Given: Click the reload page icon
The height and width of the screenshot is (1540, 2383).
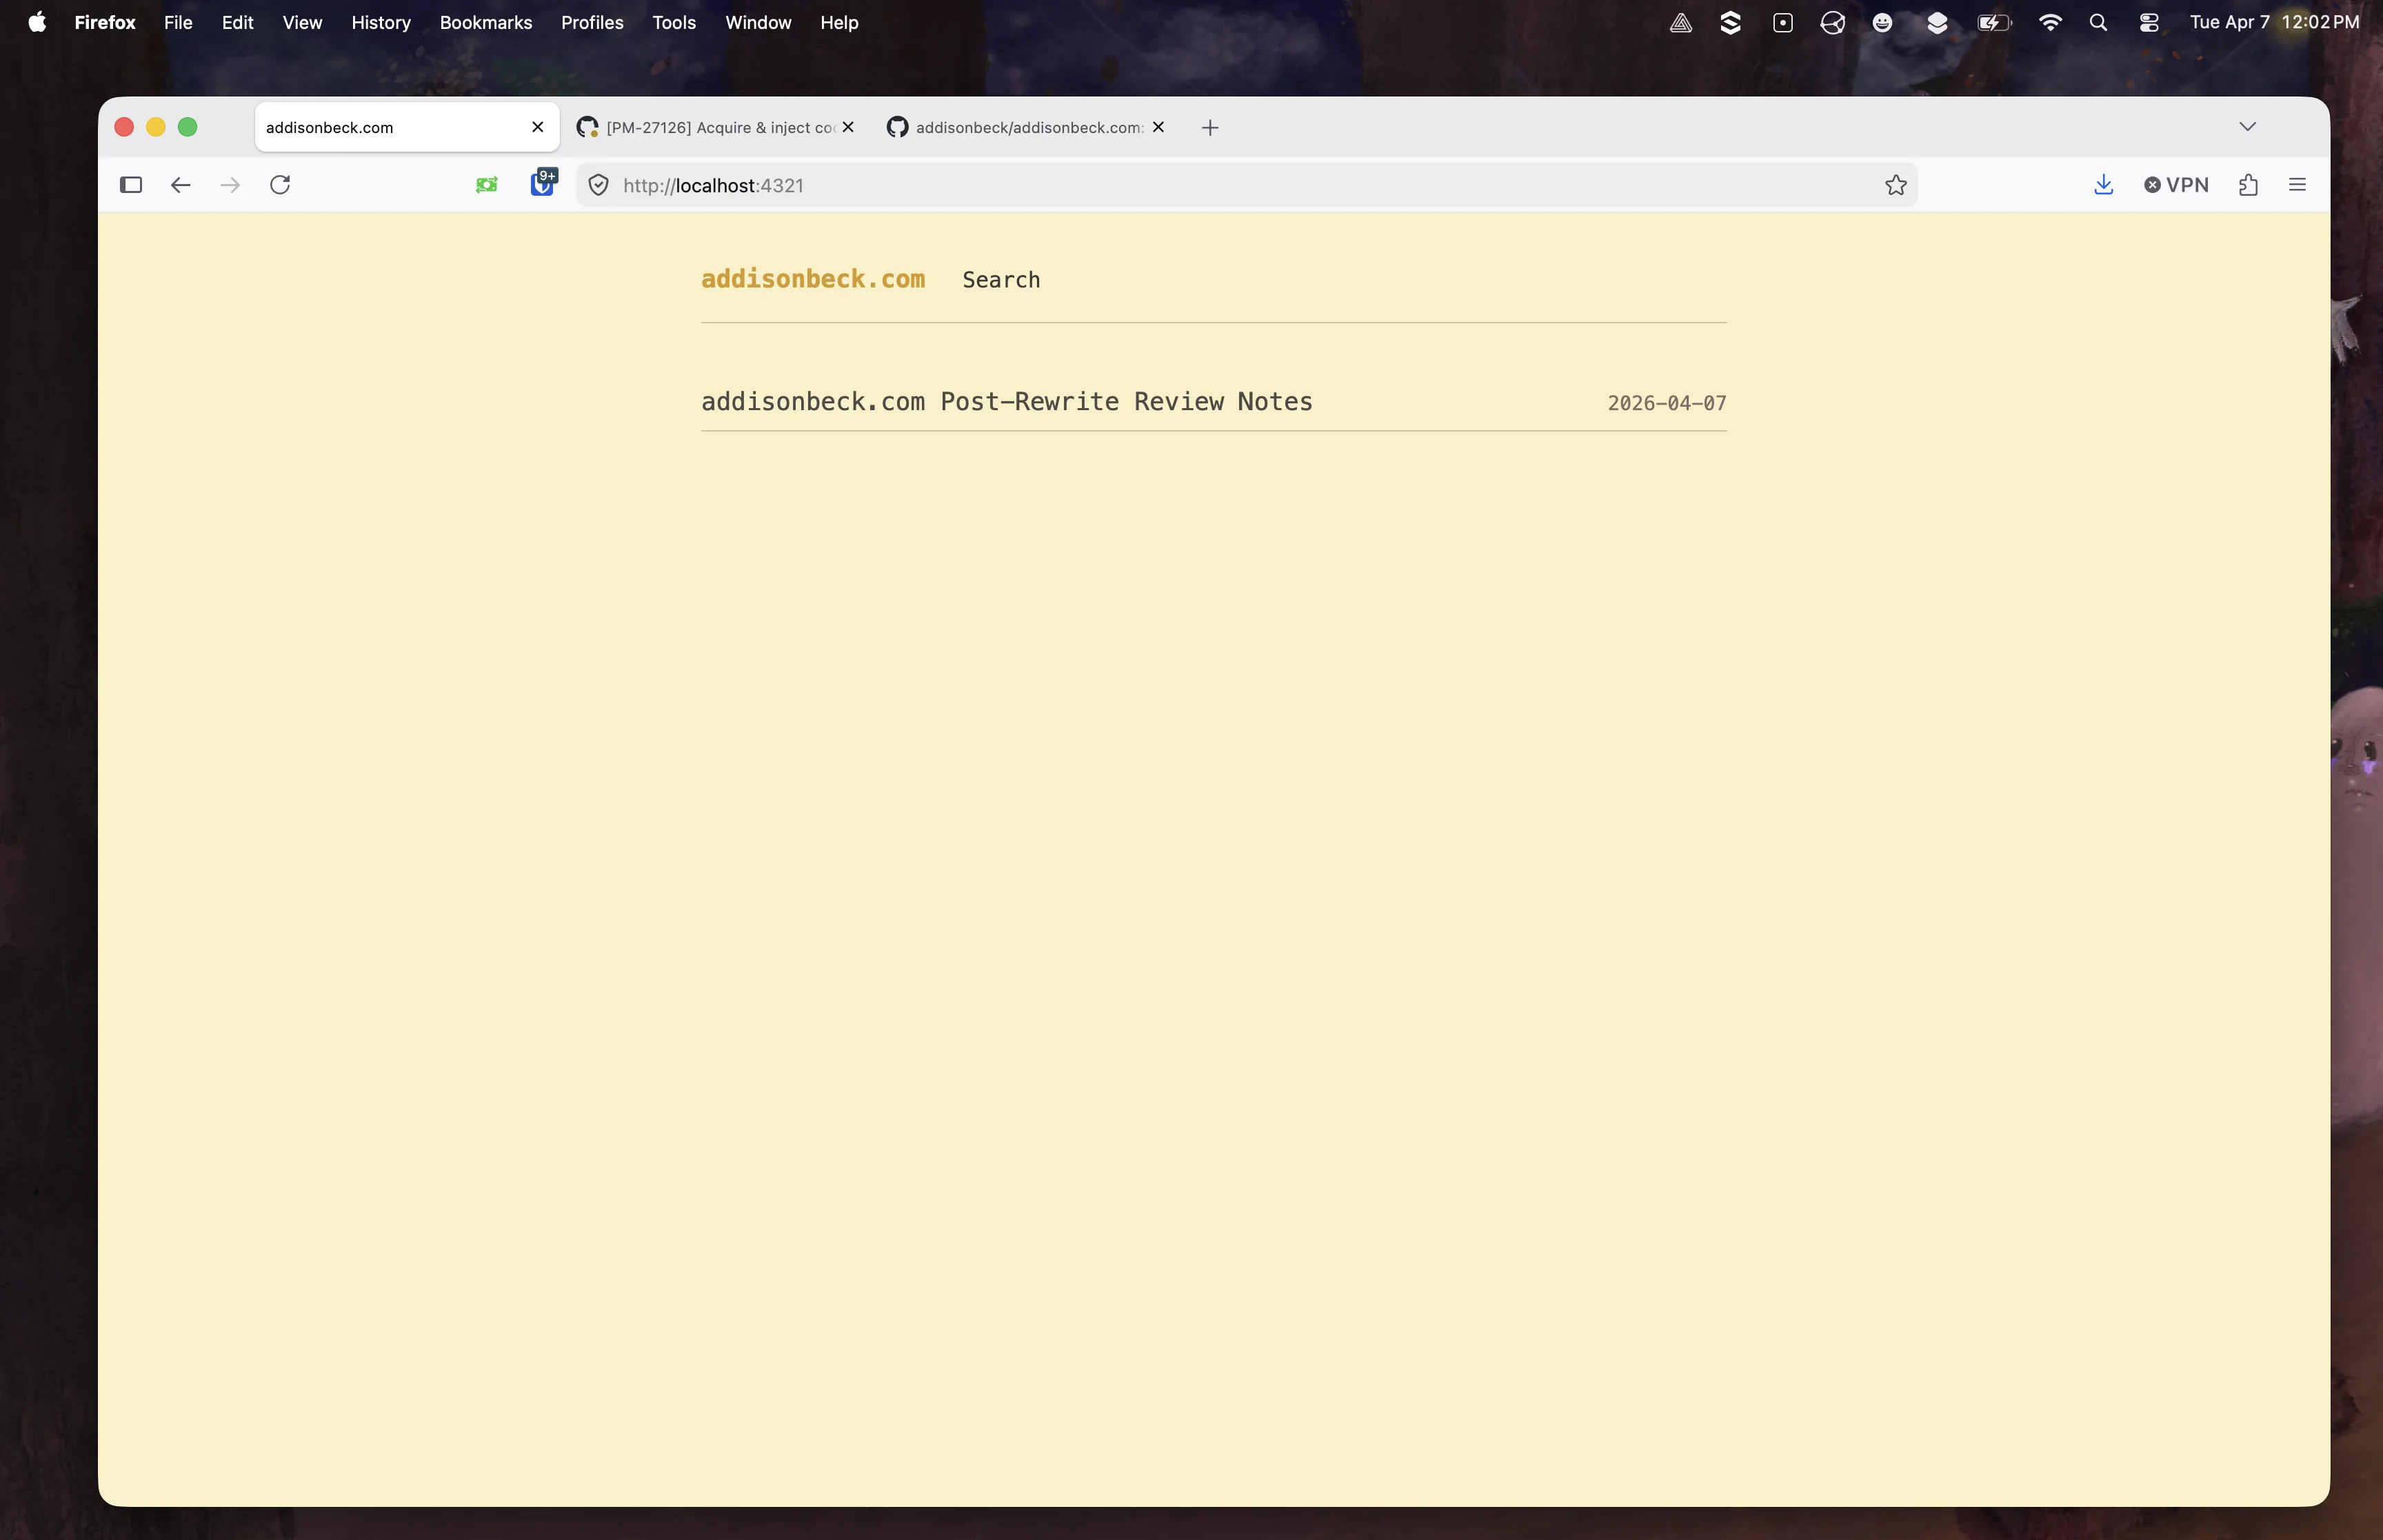Looking at the screenshot, I should [x=281, y=185].
